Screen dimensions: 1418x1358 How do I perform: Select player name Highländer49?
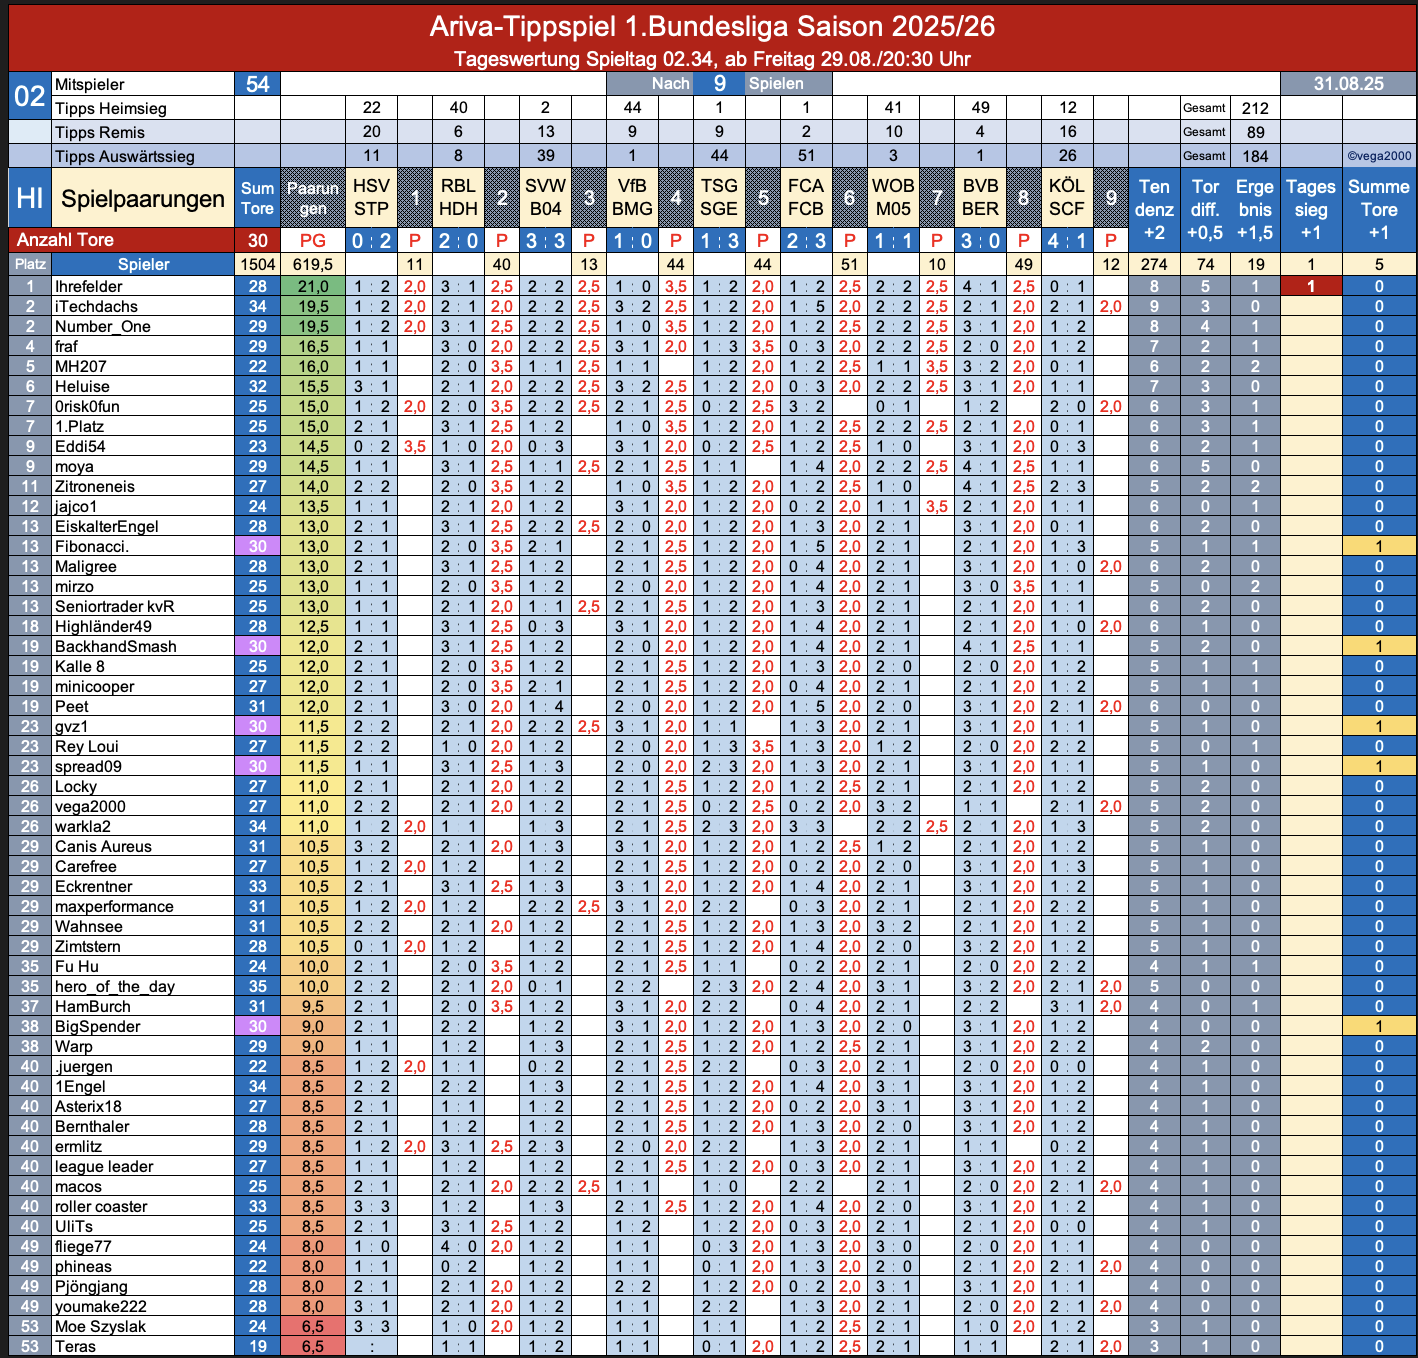(103, 626)
